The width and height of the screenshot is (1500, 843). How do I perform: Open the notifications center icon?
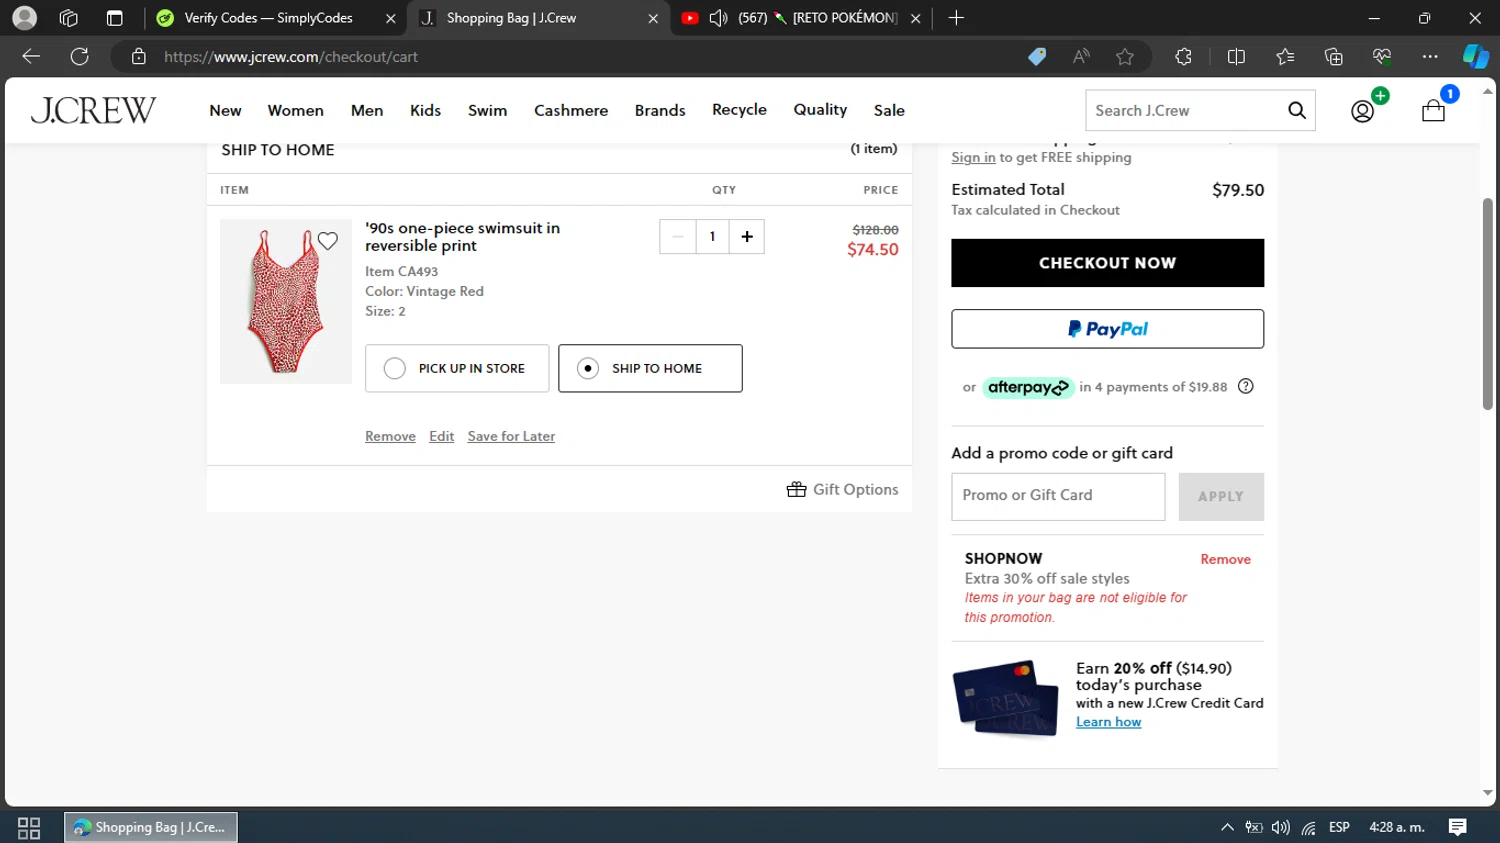coord(1458,827)
